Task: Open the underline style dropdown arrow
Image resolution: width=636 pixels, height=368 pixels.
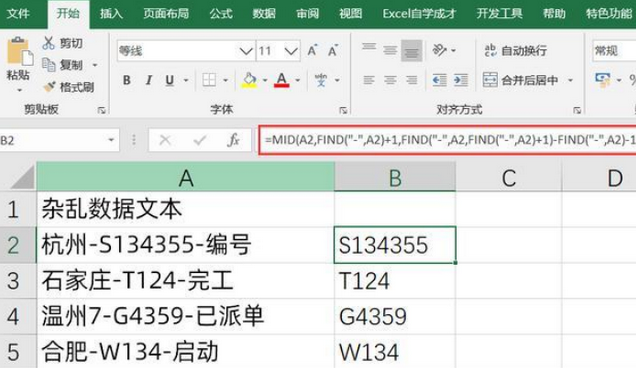Action: [186, 80]
